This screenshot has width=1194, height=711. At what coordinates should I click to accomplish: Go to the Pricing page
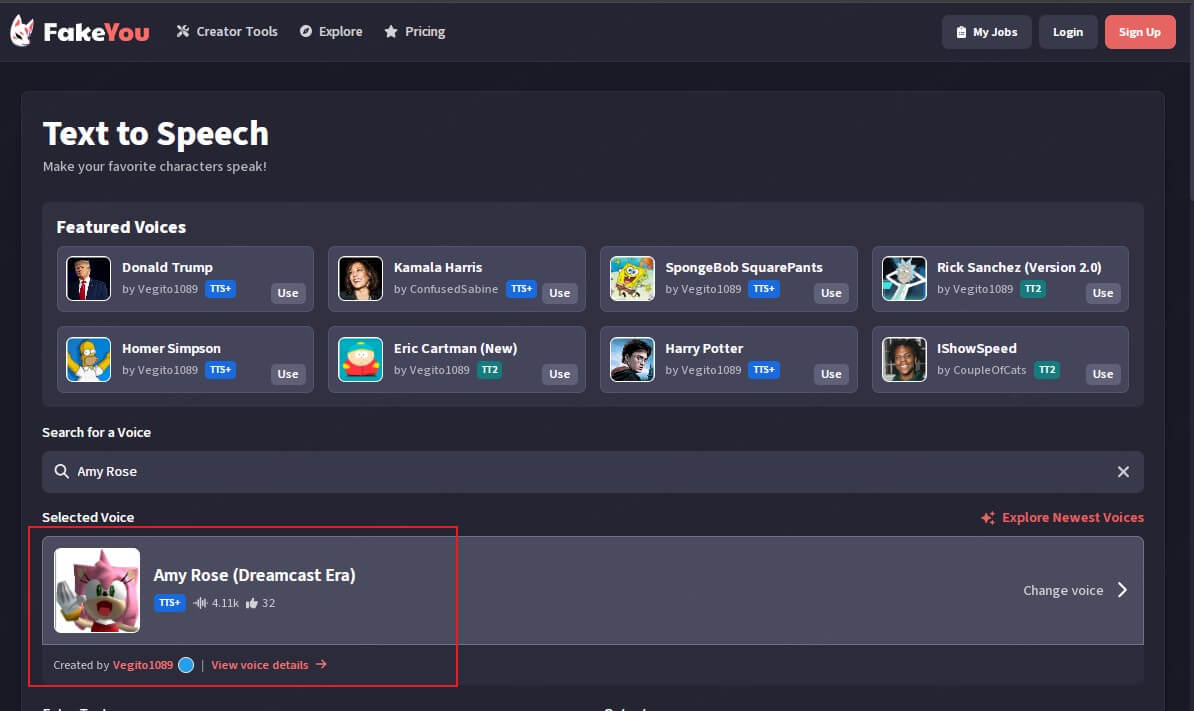pyautogui.click(x=415, y=31)
